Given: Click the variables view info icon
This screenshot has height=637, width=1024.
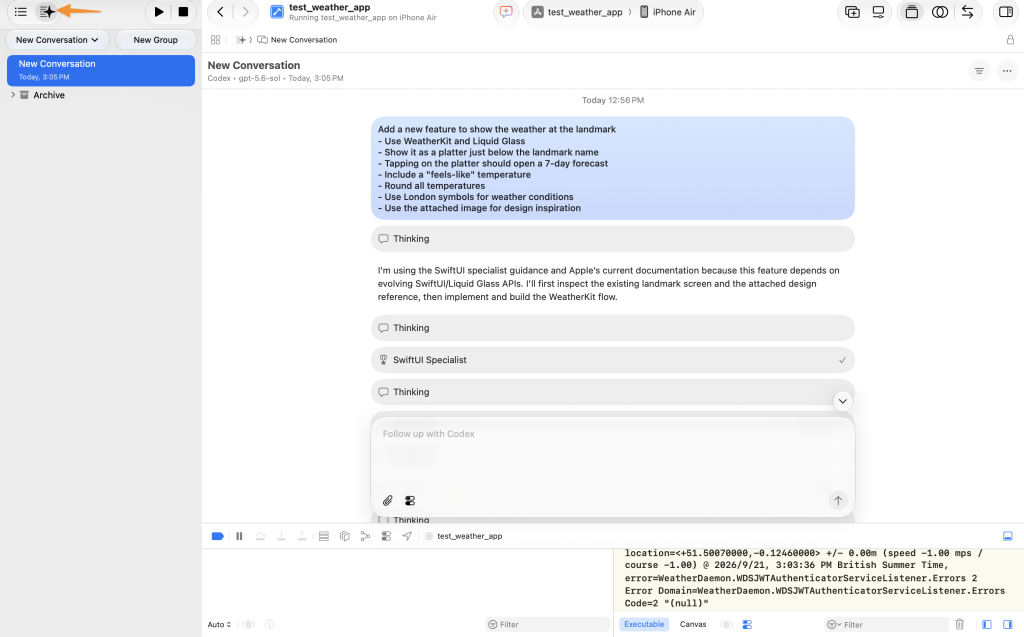Looking at the screenshot, I should (x=269, y=625).
